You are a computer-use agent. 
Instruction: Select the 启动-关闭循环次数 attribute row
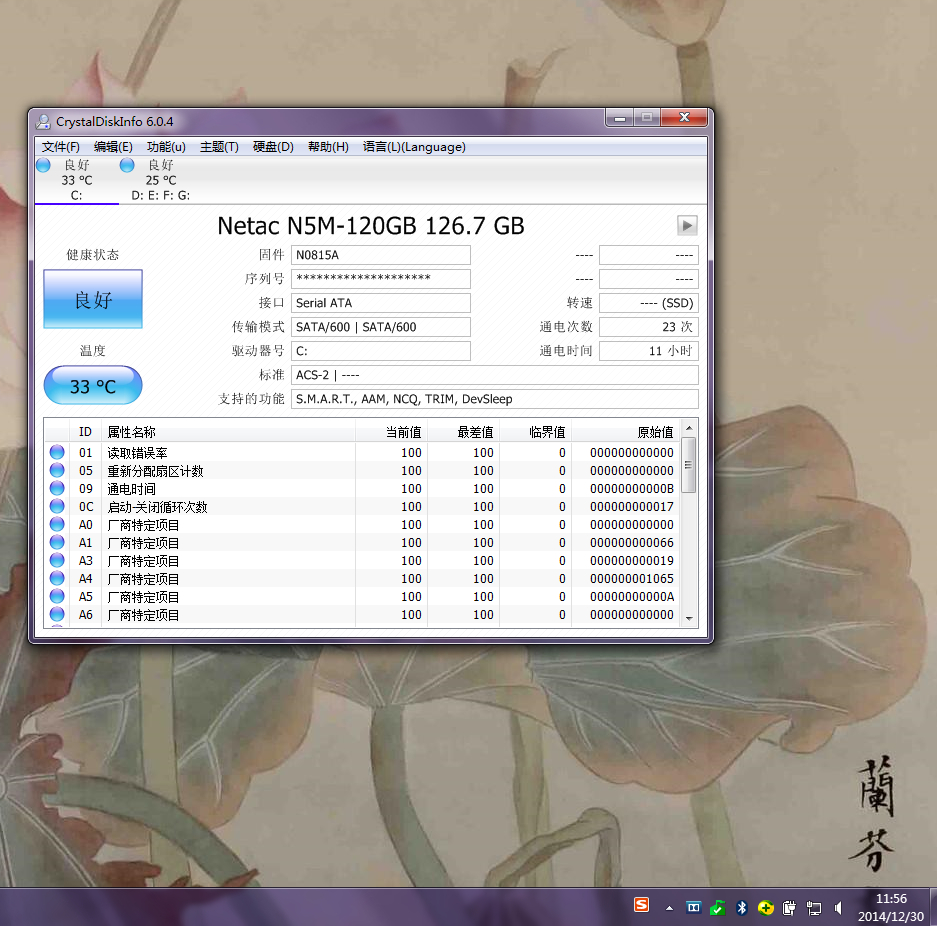coord(363,506)
